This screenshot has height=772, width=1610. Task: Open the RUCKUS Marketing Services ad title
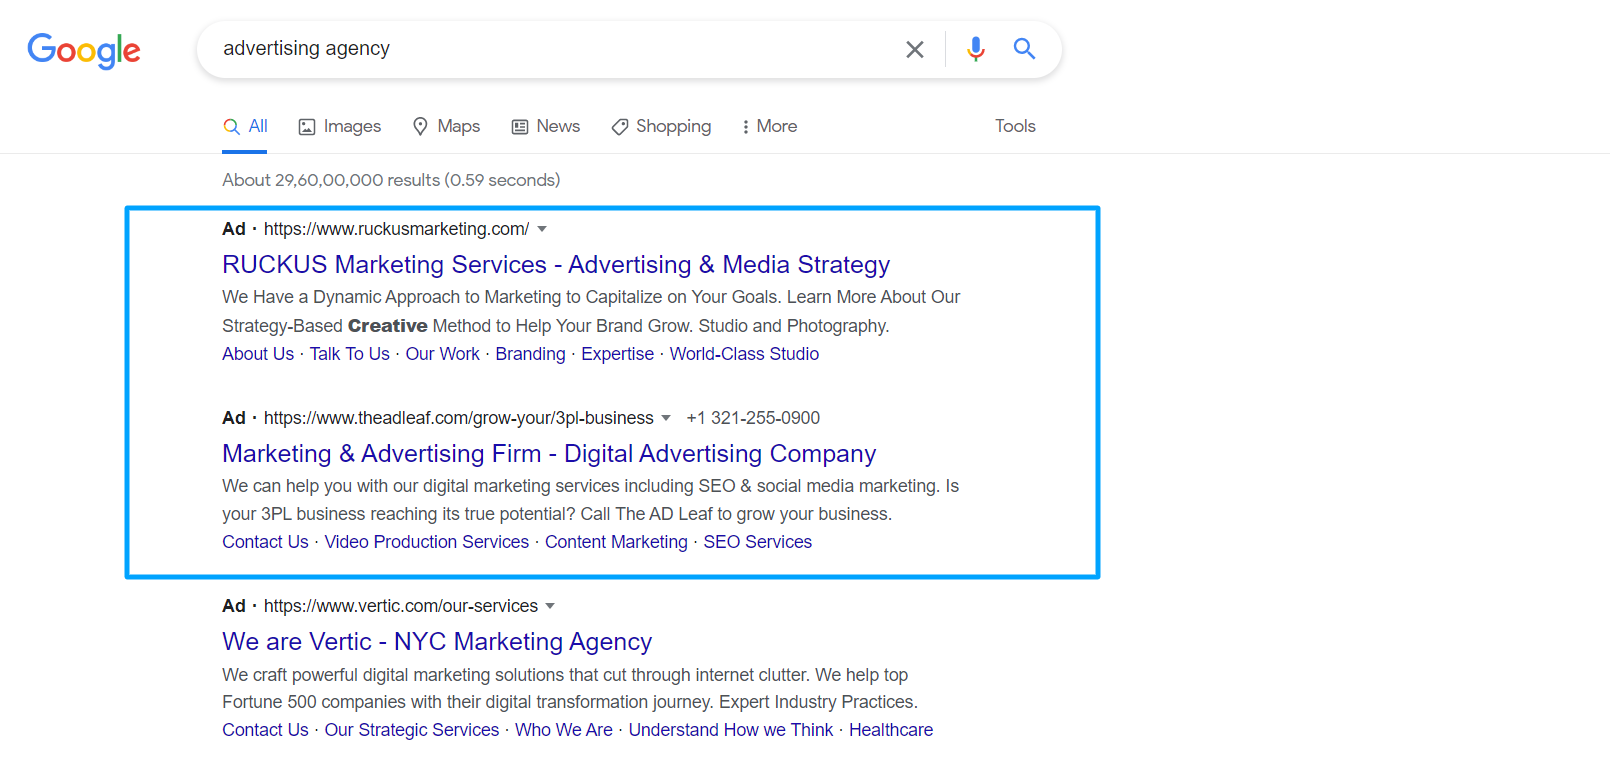point(556,264)
